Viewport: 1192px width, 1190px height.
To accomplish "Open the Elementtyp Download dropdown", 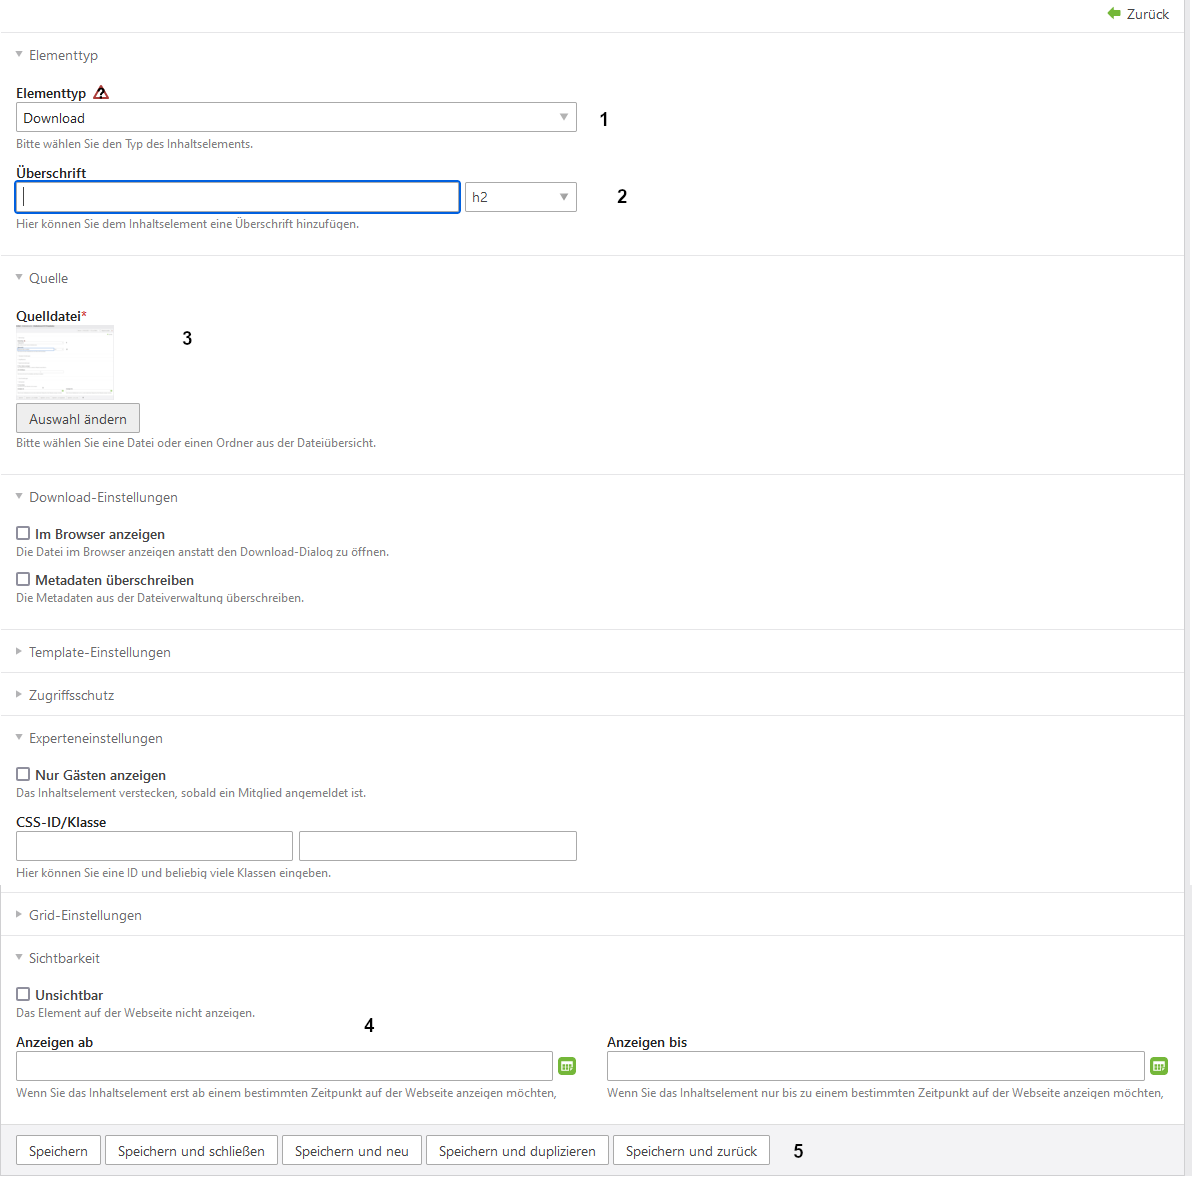I will pos(296,118).
